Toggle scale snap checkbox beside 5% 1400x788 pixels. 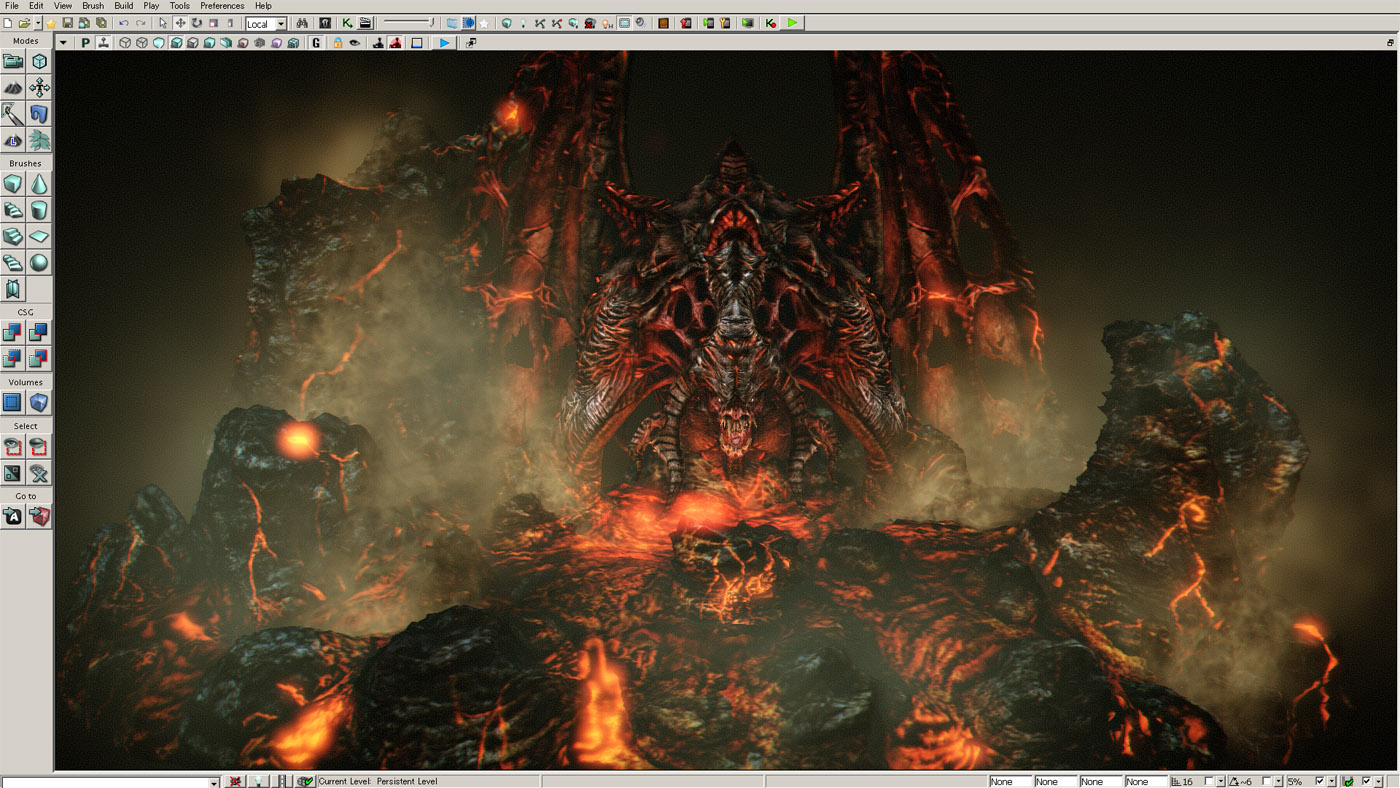click(x=1320, y=781)
